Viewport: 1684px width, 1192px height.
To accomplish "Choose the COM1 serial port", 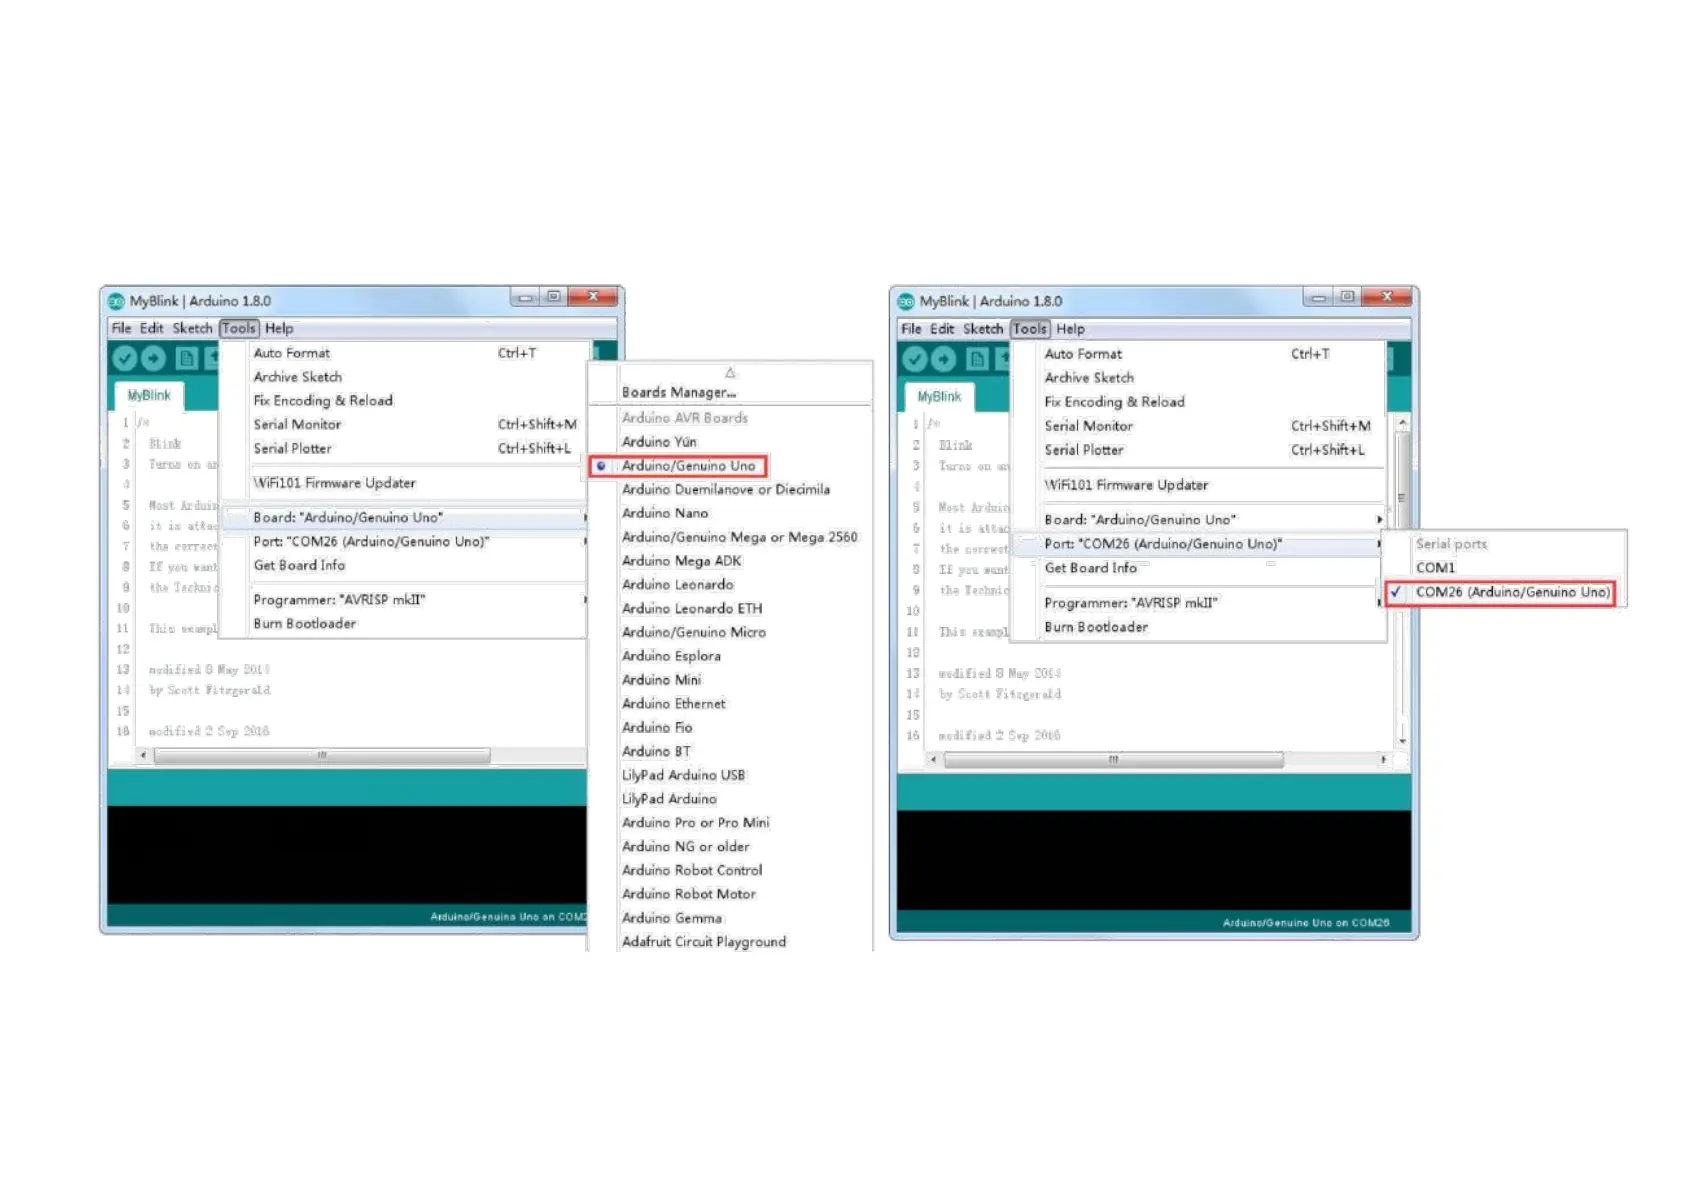I will pos(1436,568).
